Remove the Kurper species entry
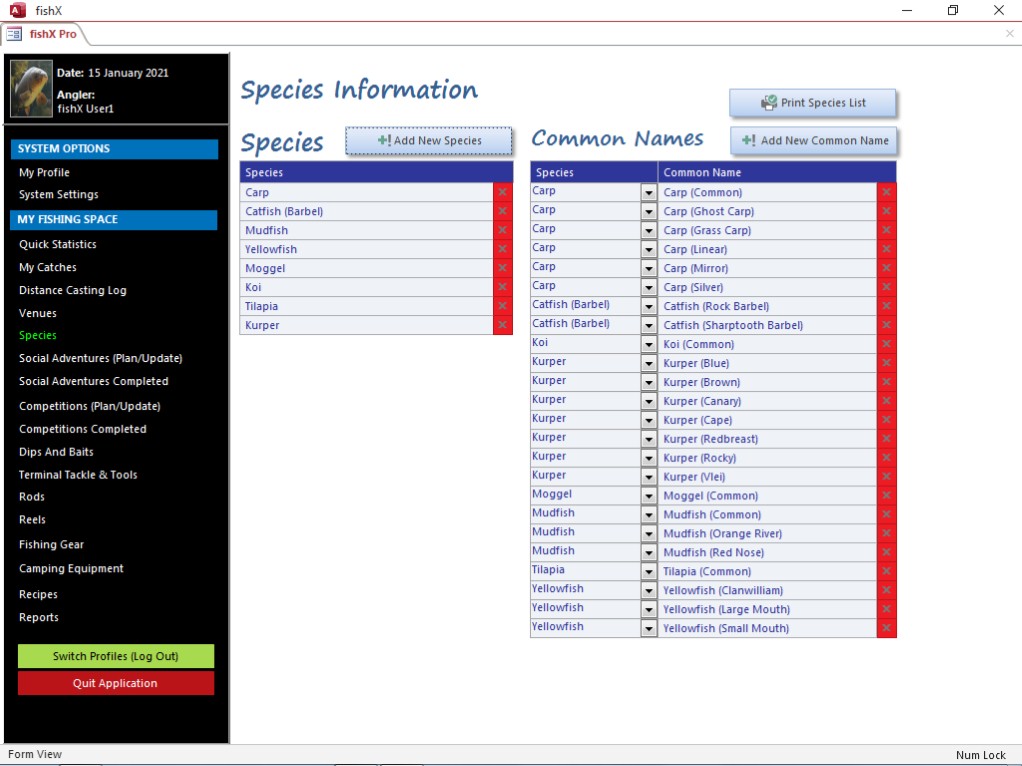Image resolution: width=1022 pixels, height=766 pixels. coord(502,325)
